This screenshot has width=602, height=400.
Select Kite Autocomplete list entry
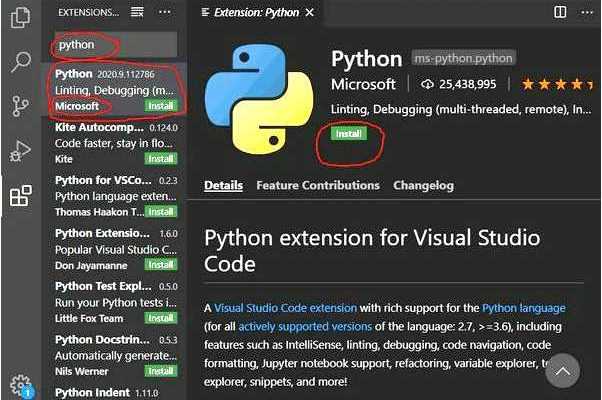tap(114, 143)
